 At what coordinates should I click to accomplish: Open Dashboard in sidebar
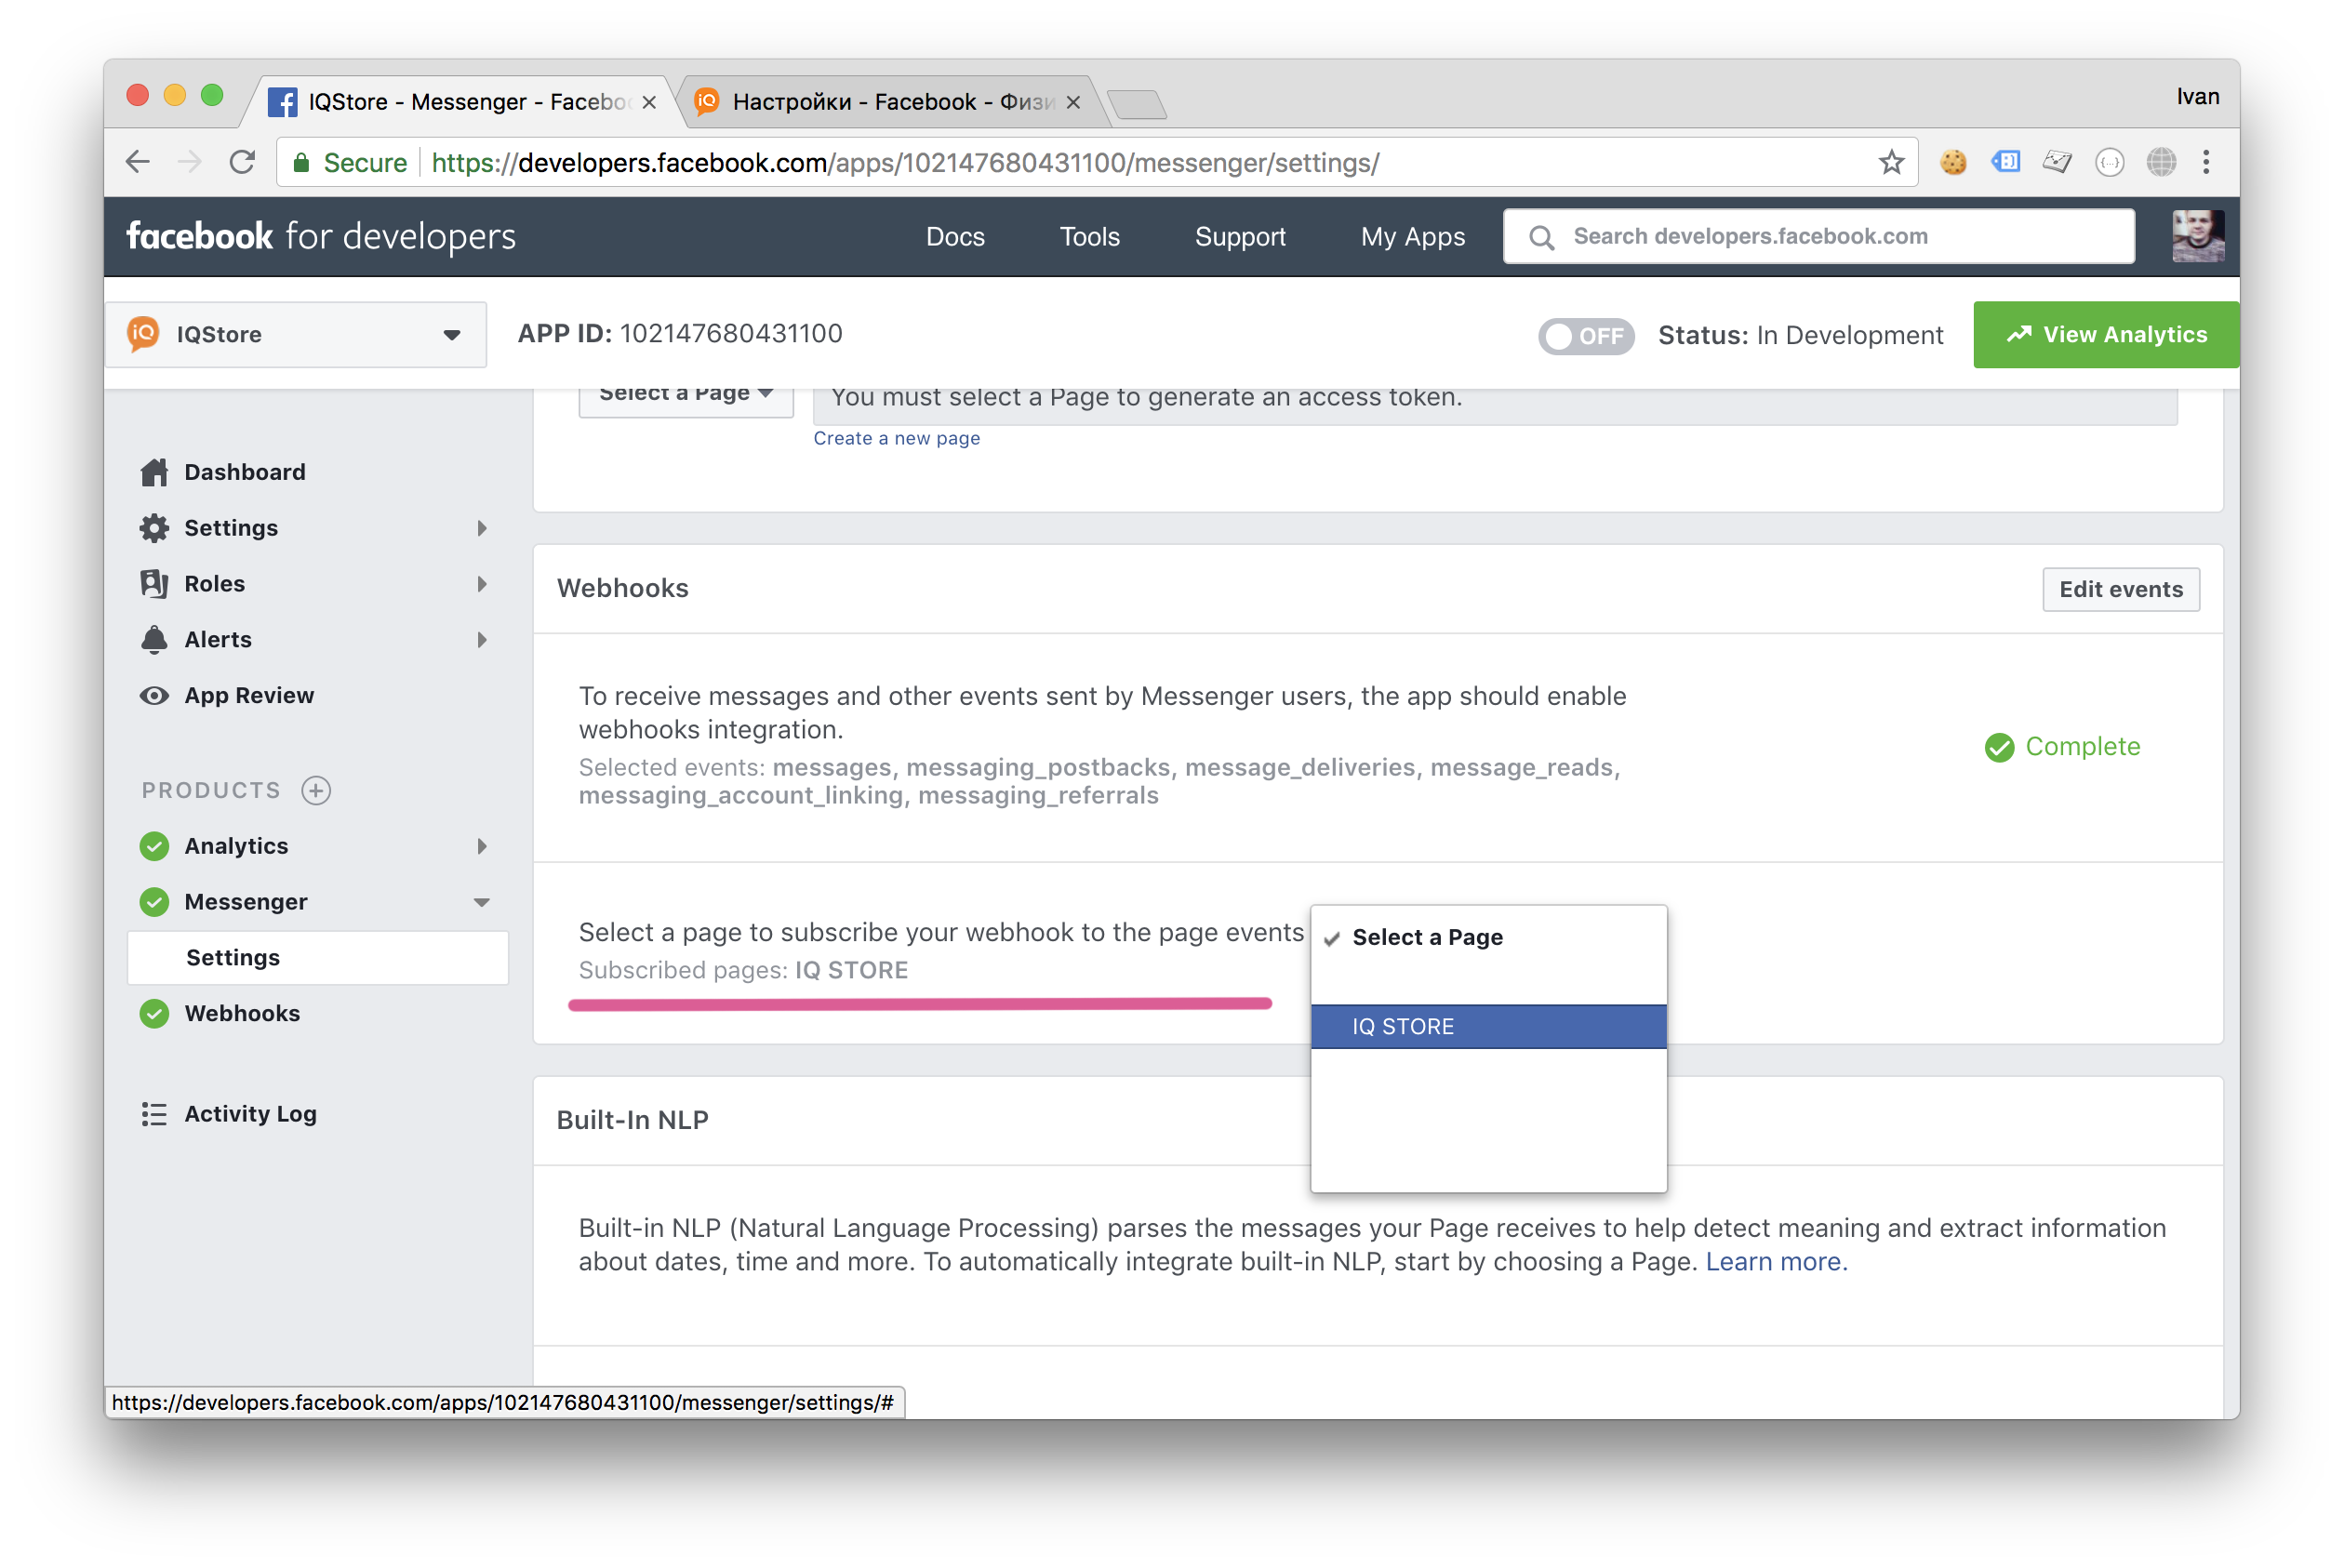tap(244, 472)
